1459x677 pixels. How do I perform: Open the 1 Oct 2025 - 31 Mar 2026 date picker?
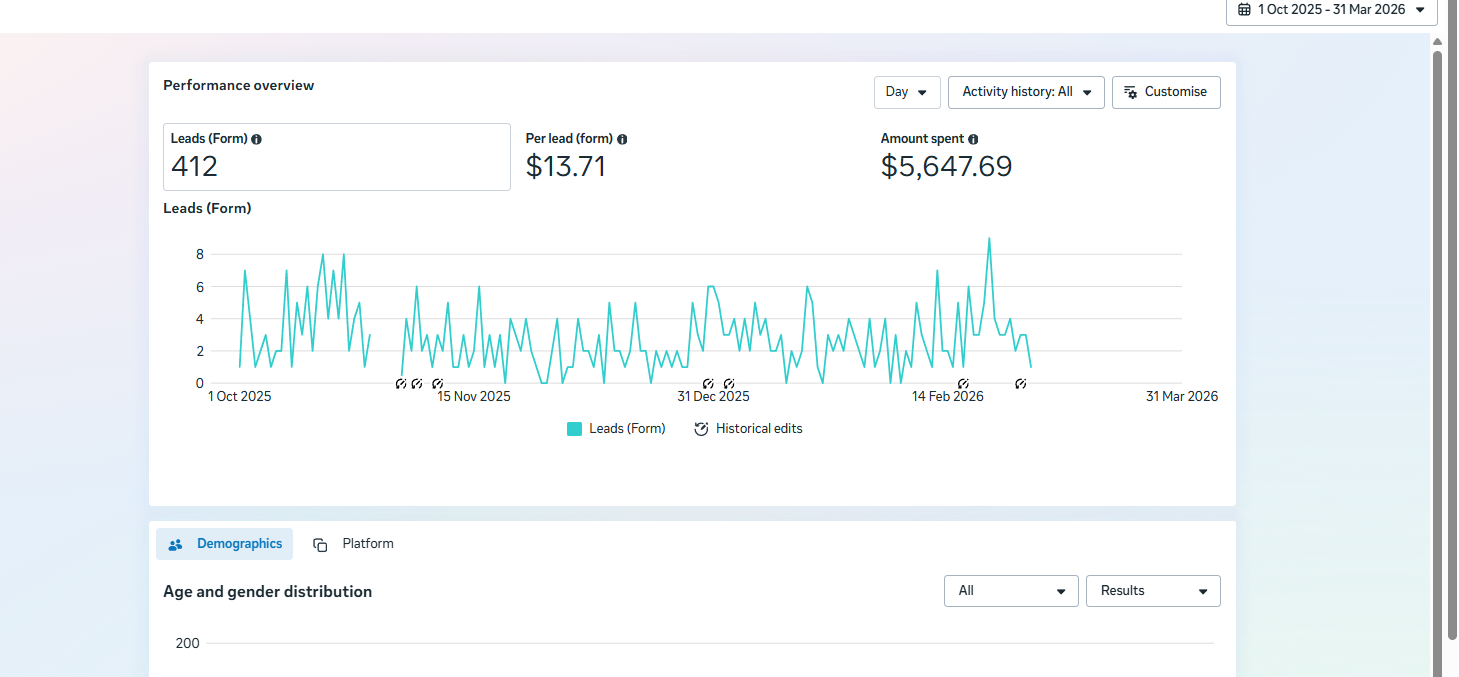[1331, 10]
